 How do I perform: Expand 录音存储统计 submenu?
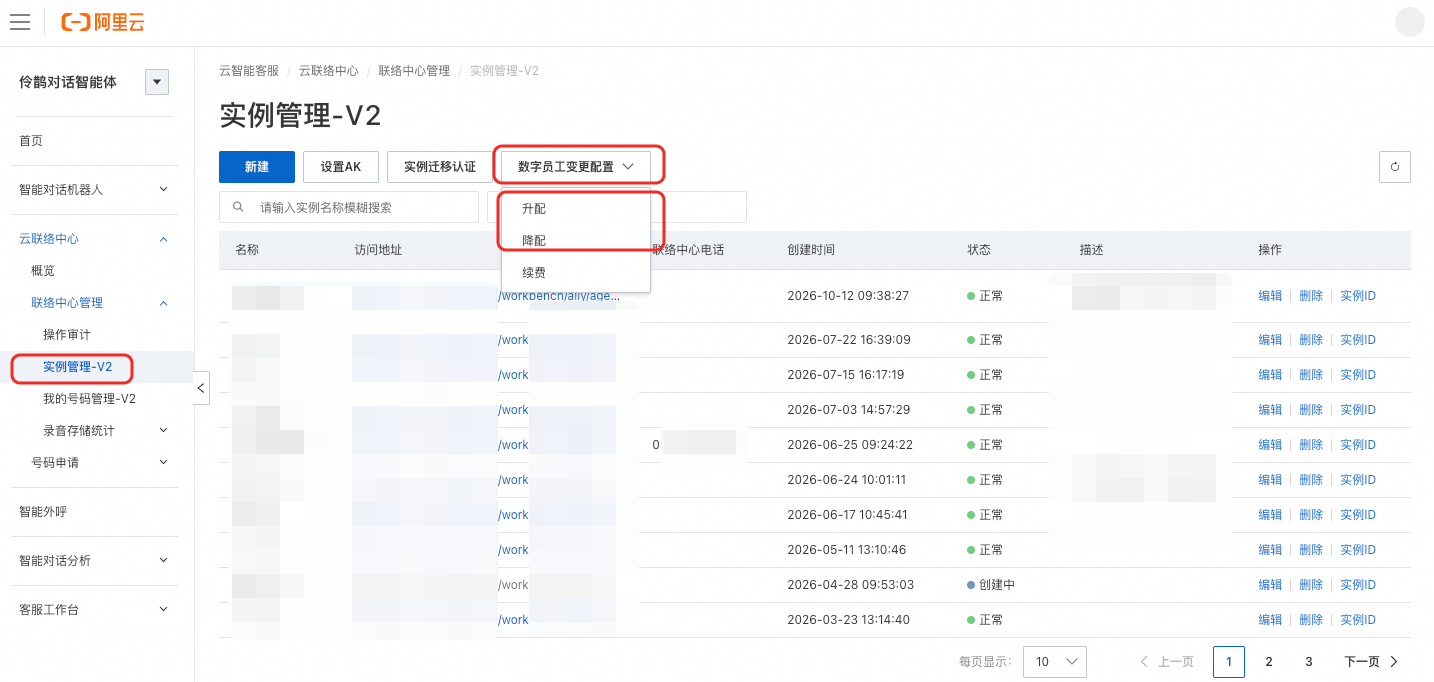[x=164, y=430]
